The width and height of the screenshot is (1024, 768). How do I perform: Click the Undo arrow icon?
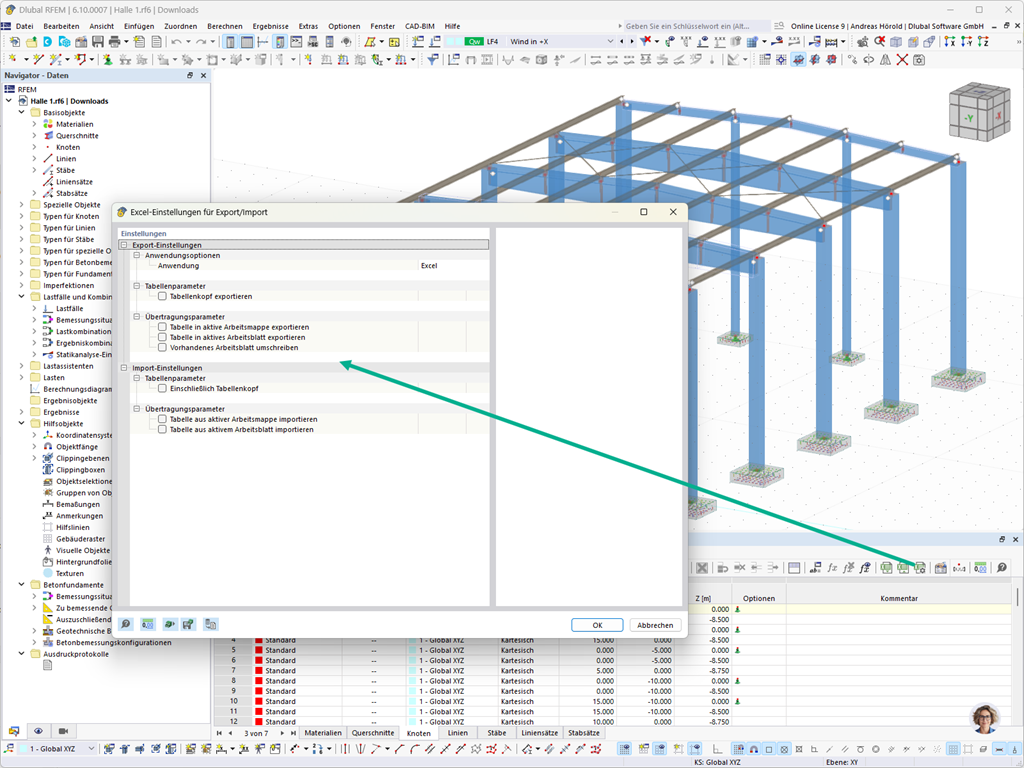pos(176,42)
